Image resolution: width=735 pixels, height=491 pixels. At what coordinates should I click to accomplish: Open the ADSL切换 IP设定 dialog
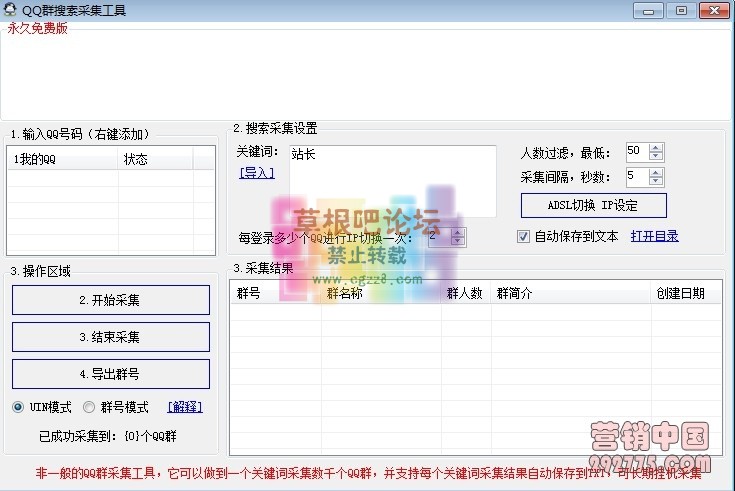click(593, 205)
